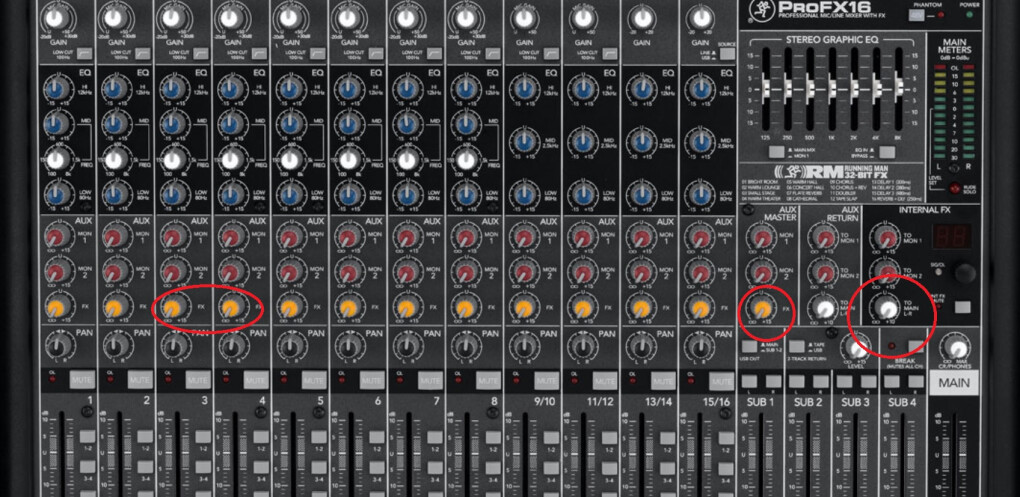Click channel 1 EQ LOW 80Hz knob
The width and height of the screenshot is (1020, 497).
tap(57, 194)
